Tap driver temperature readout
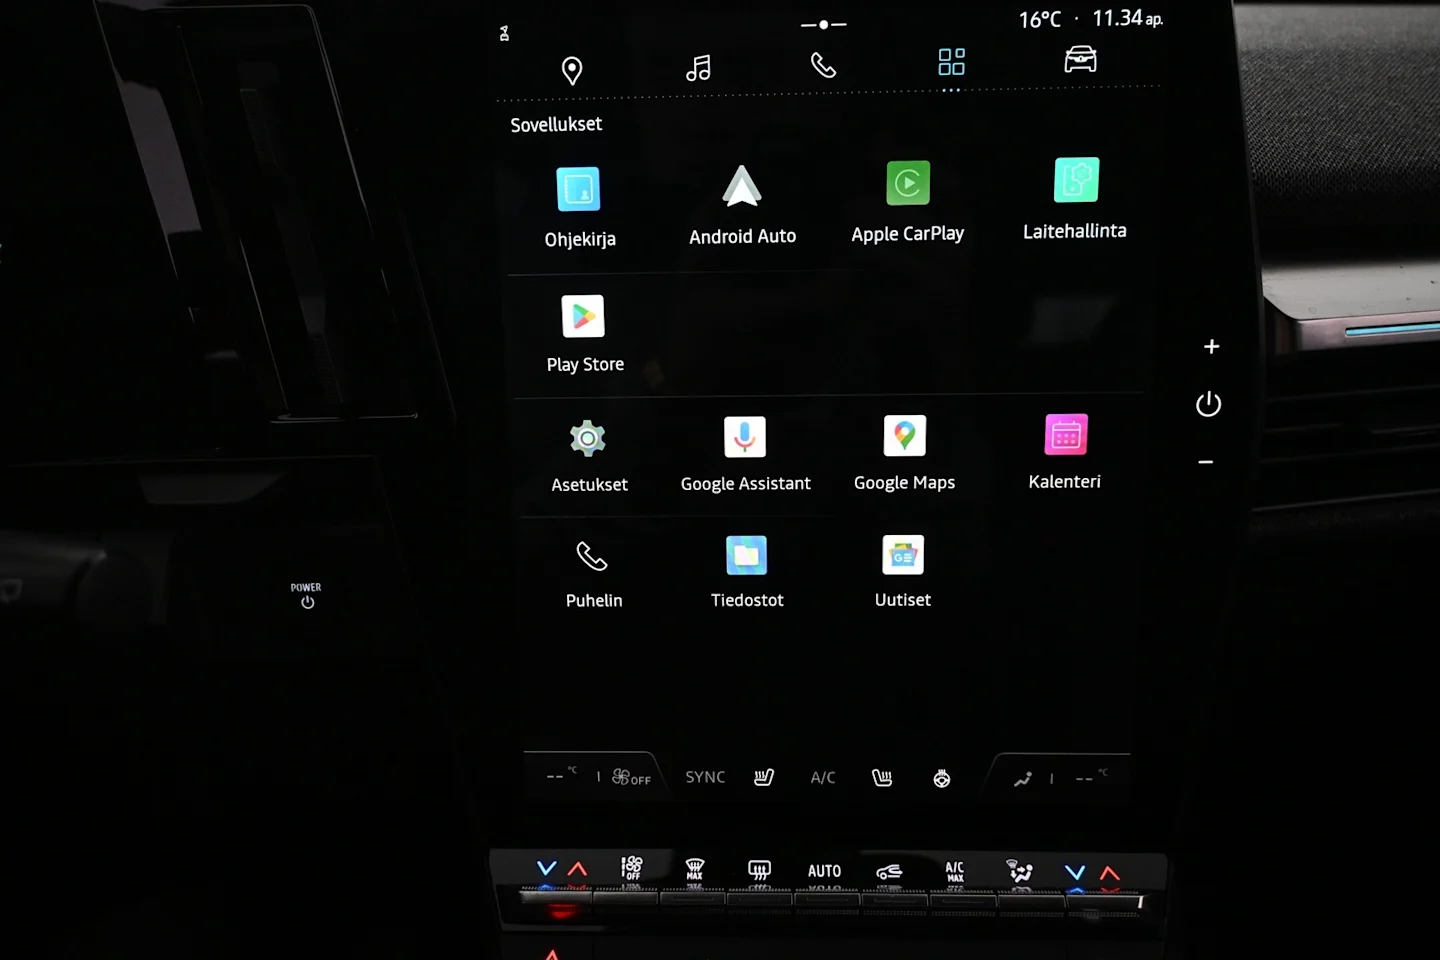This screenshot has height=960, width=1440. [x=562, y=775]
